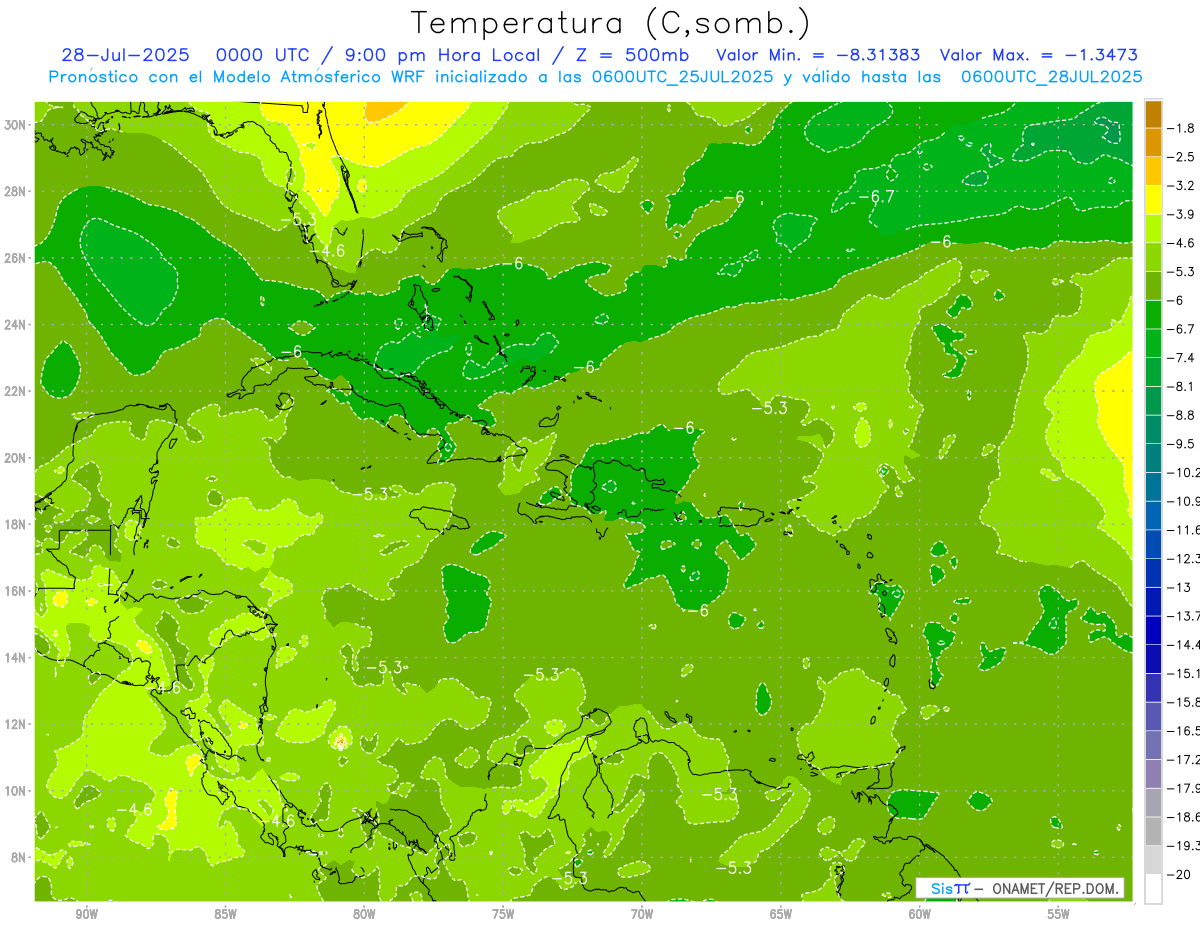This screenshot has width=1200, height=927.
Task: Pick the brown-orange colorbar swatch above -1.8
Action: click(1153, 114)
